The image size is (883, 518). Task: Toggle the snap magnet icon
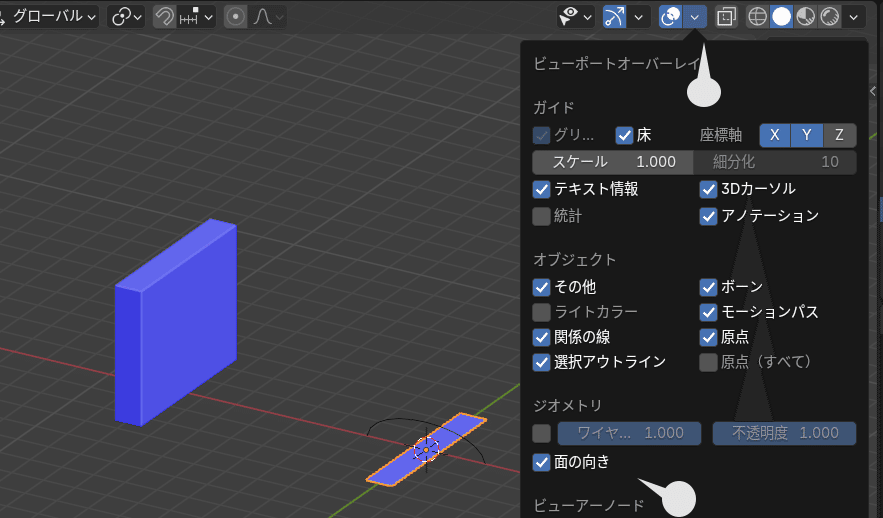[164, 17]
